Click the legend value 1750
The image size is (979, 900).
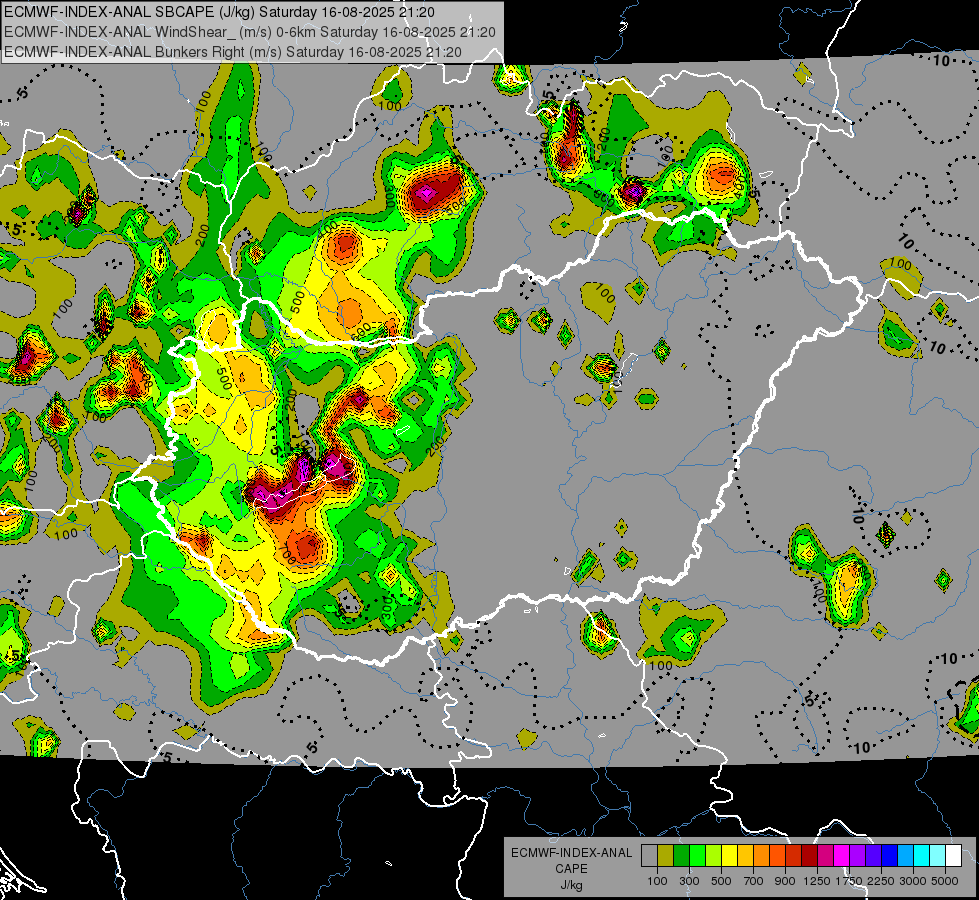(849, 881)
